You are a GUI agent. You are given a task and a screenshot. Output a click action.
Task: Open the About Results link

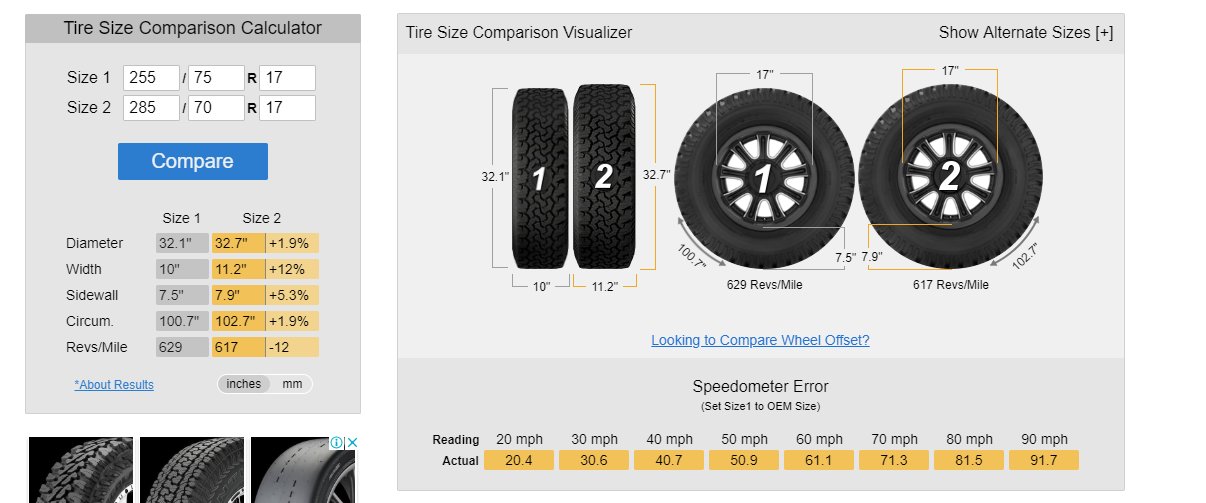coord(114,385)
